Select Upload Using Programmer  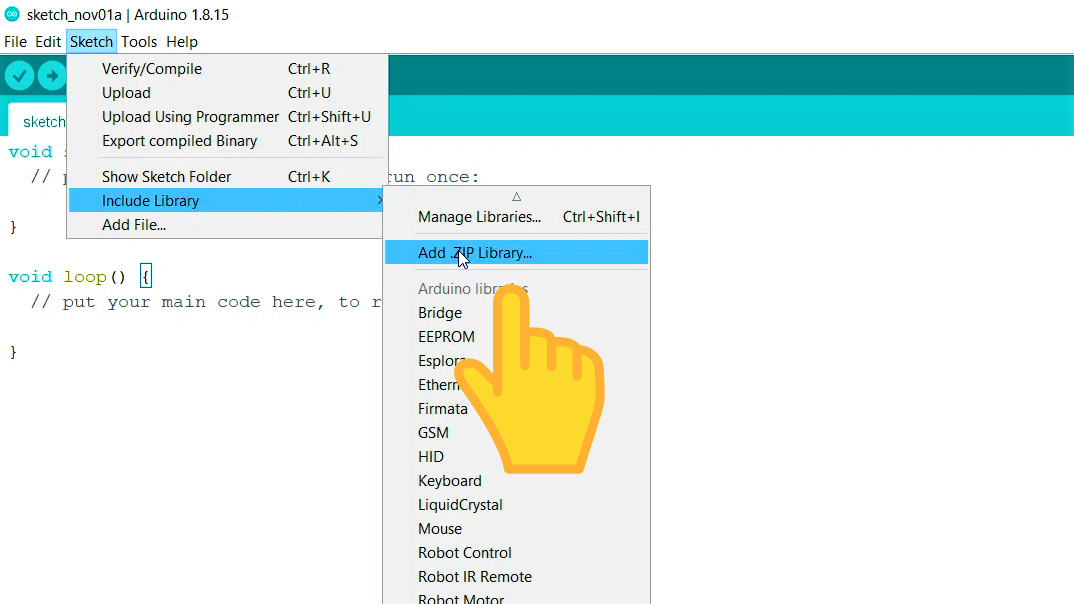pyautogui.click(x=227, y=116)
